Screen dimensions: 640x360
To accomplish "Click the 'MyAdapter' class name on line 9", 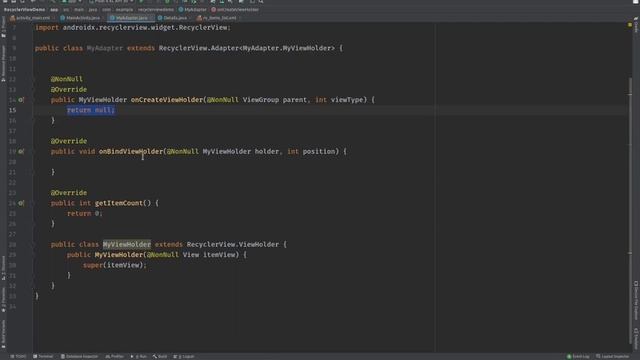I will coord(105,48).
